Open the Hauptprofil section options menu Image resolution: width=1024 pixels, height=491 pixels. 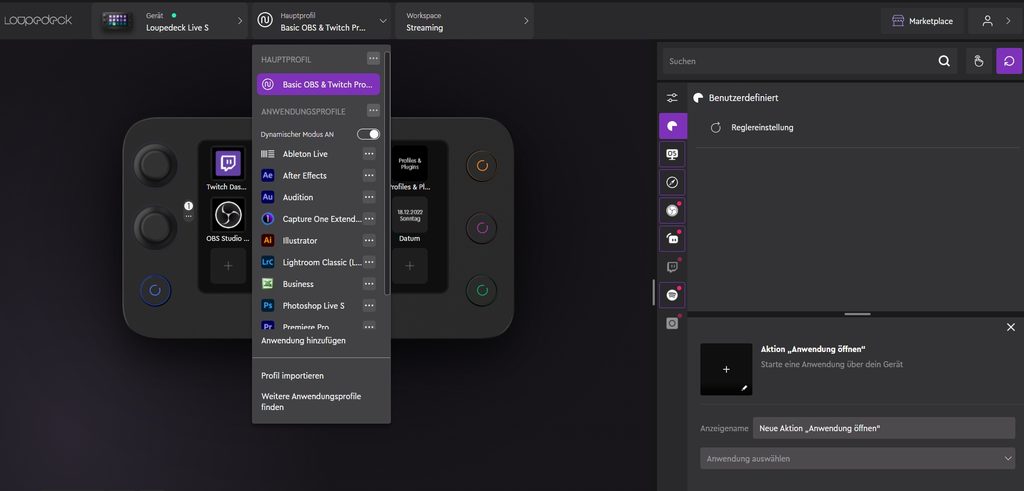tap(373, 59)
